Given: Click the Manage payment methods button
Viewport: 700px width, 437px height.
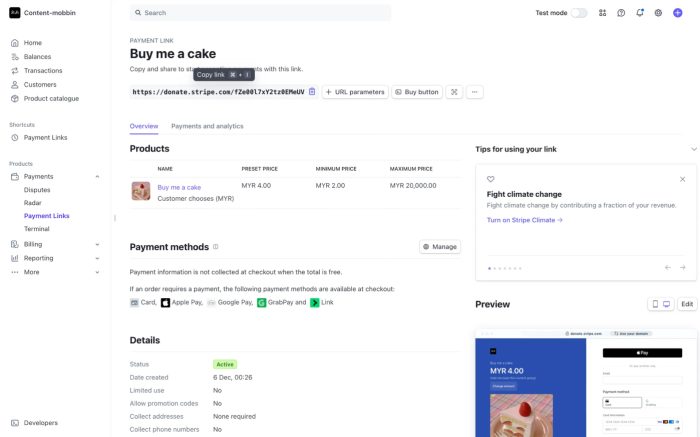Looking at the screenshot, I should click(x=440, y=247).
